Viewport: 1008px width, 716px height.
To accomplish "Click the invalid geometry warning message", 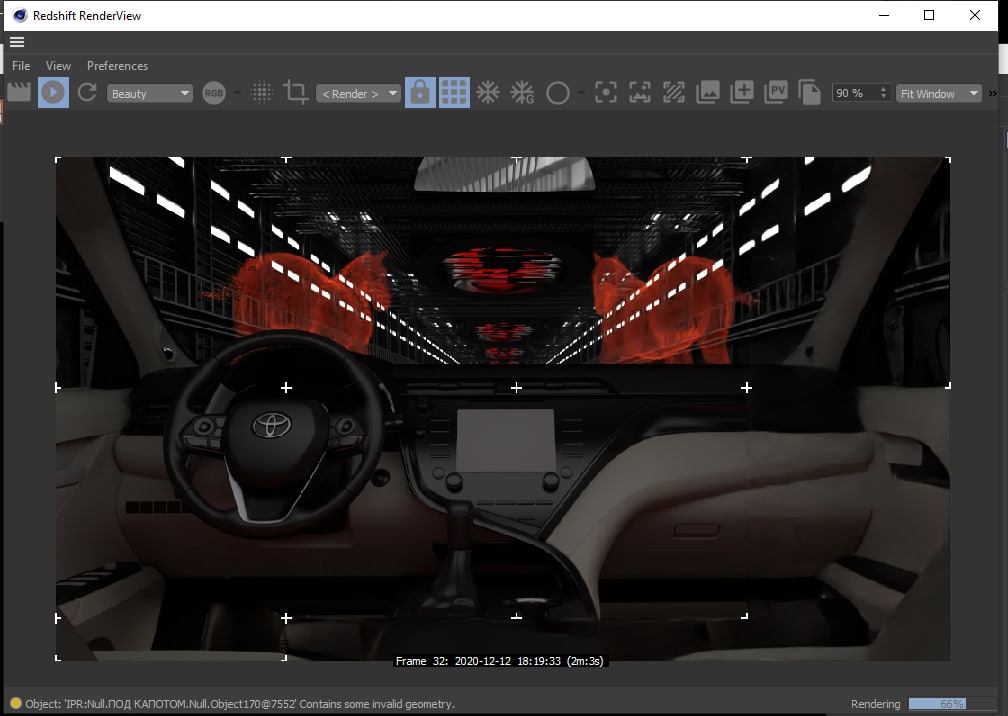I will (x=240, y=704).
